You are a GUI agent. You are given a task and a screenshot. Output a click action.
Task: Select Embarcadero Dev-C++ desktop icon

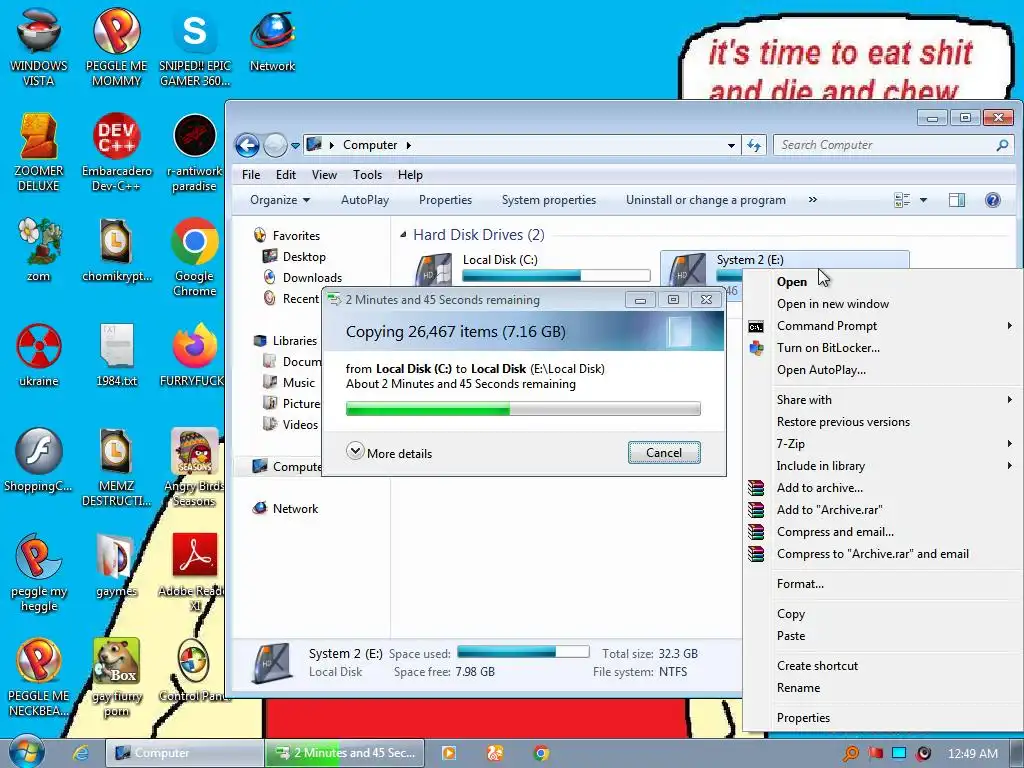[x=116, y=153]
